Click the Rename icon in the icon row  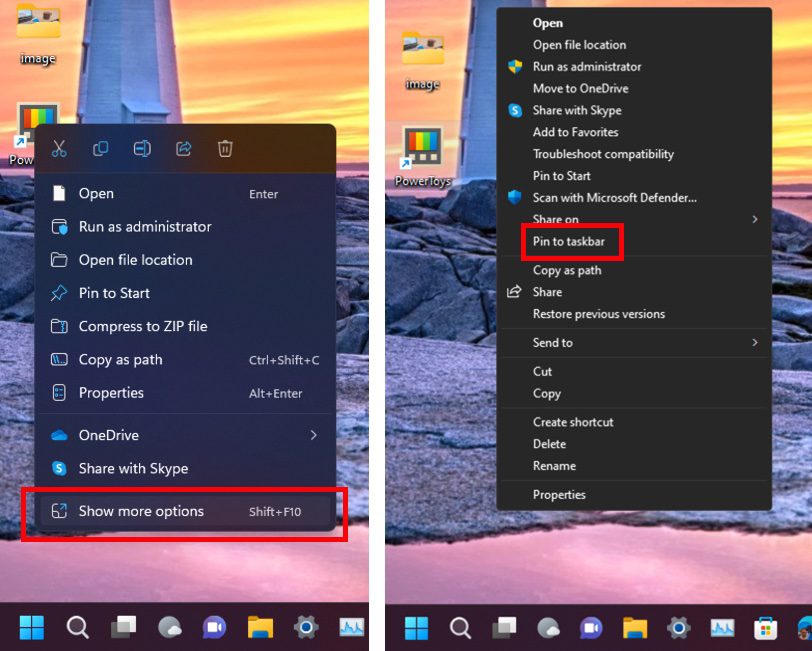142,149
